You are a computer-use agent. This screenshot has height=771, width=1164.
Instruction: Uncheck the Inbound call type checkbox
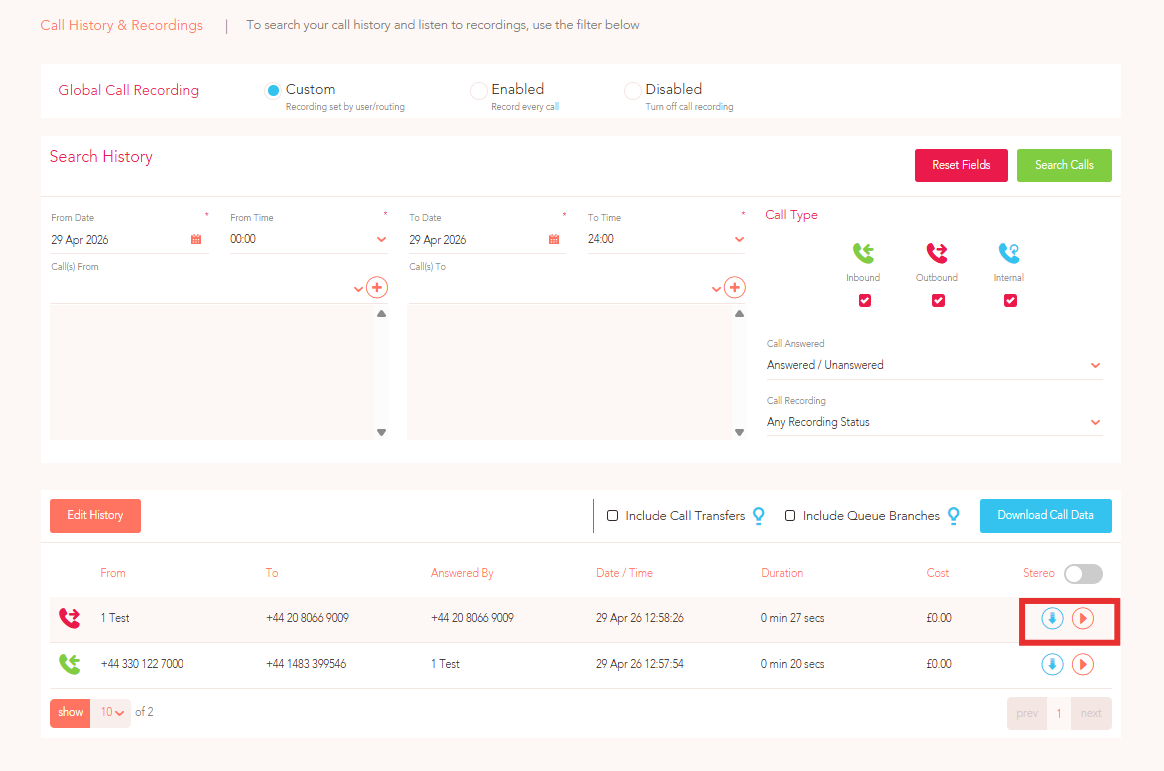(865, 301)
